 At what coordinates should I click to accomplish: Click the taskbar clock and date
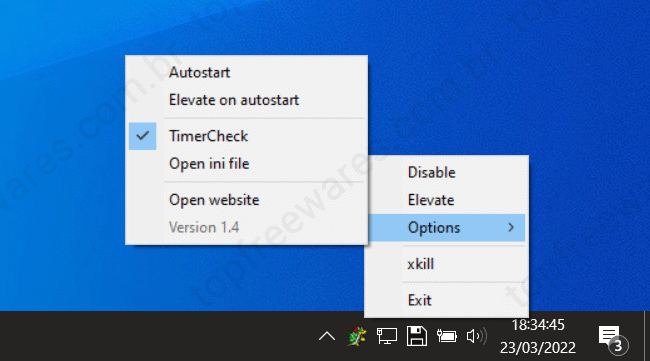(x=538, y=336)
